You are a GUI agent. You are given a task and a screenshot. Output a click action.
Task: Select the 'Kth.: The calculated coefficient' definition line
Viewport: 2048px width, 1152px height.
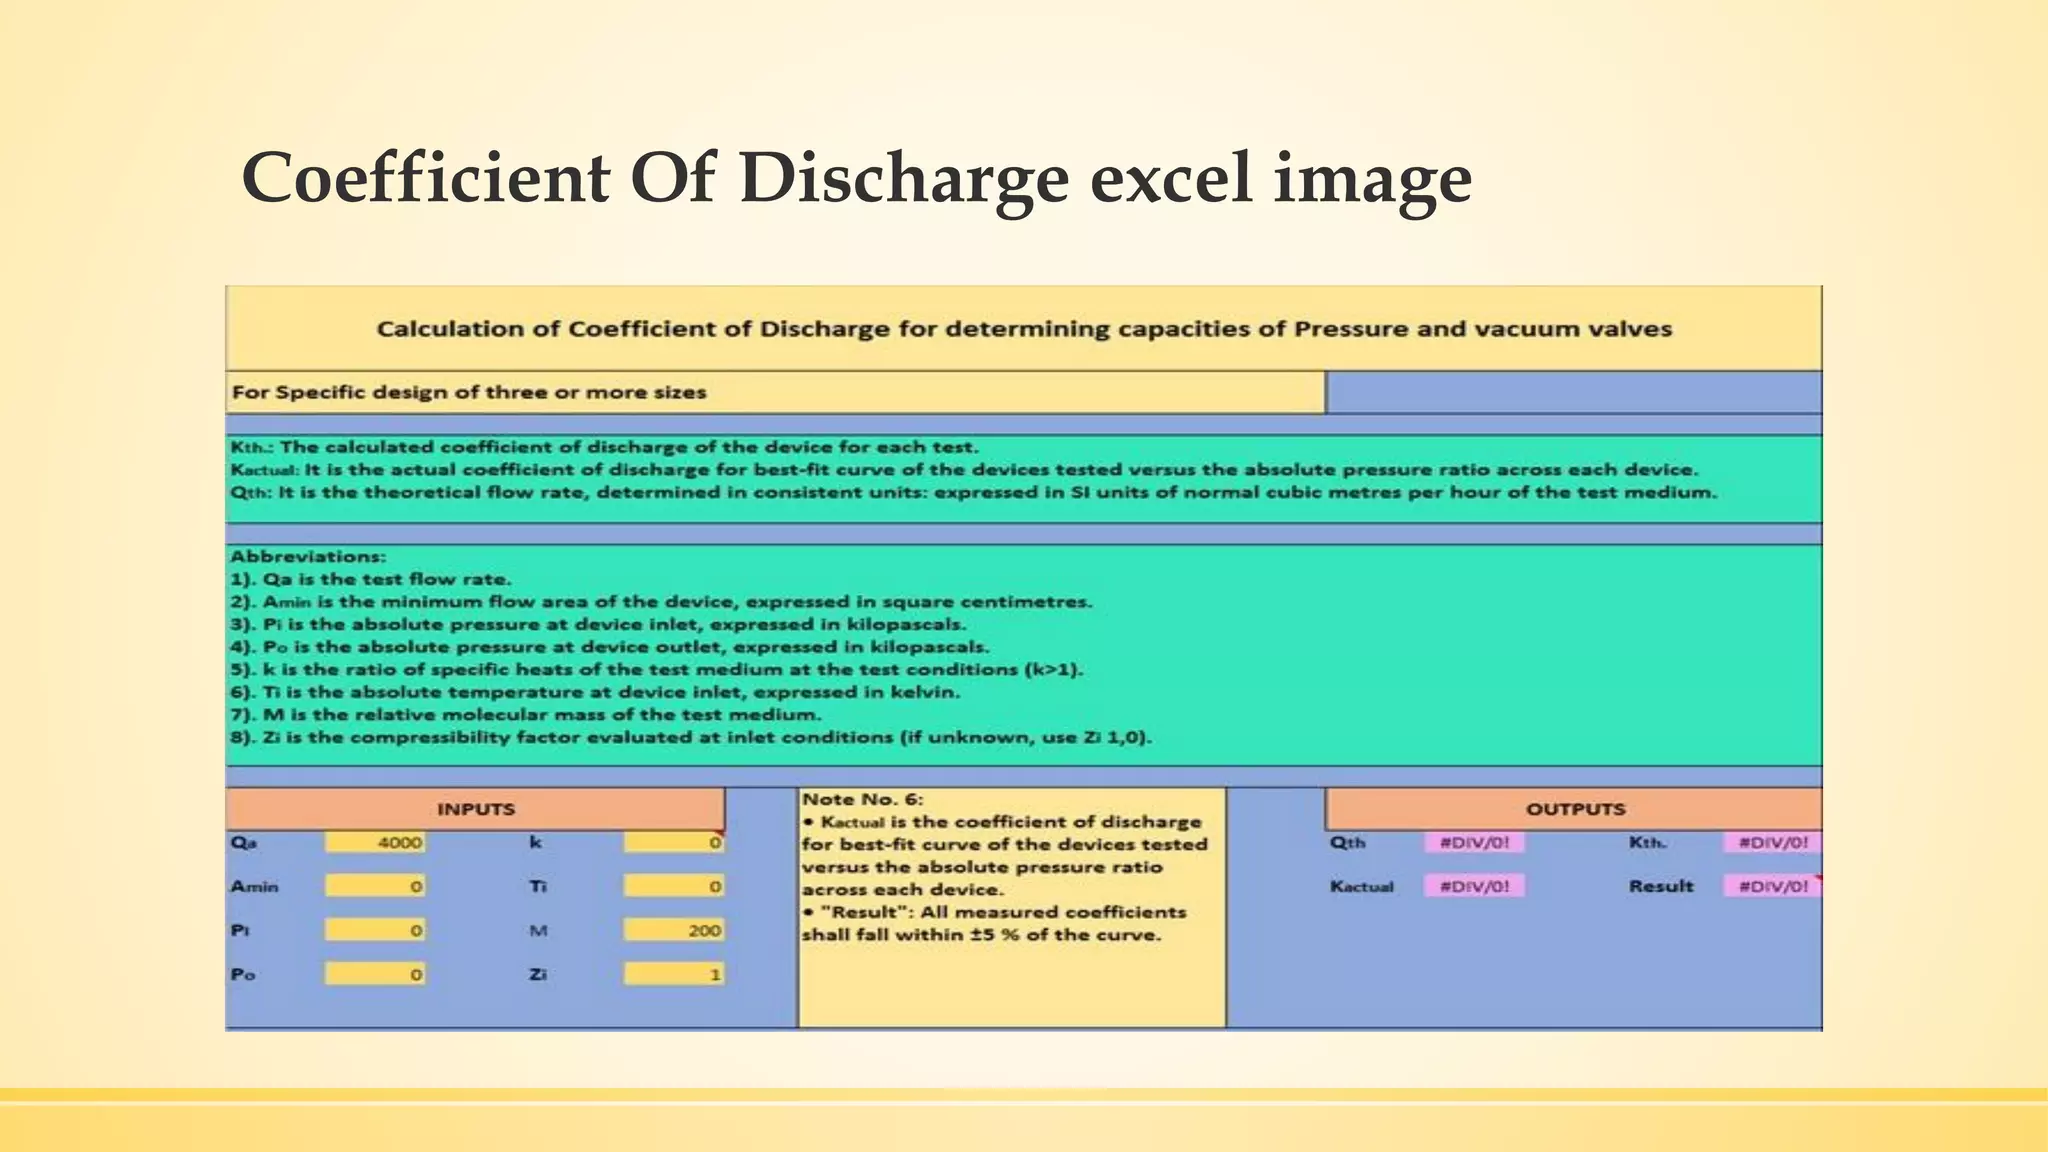[605, 447]
